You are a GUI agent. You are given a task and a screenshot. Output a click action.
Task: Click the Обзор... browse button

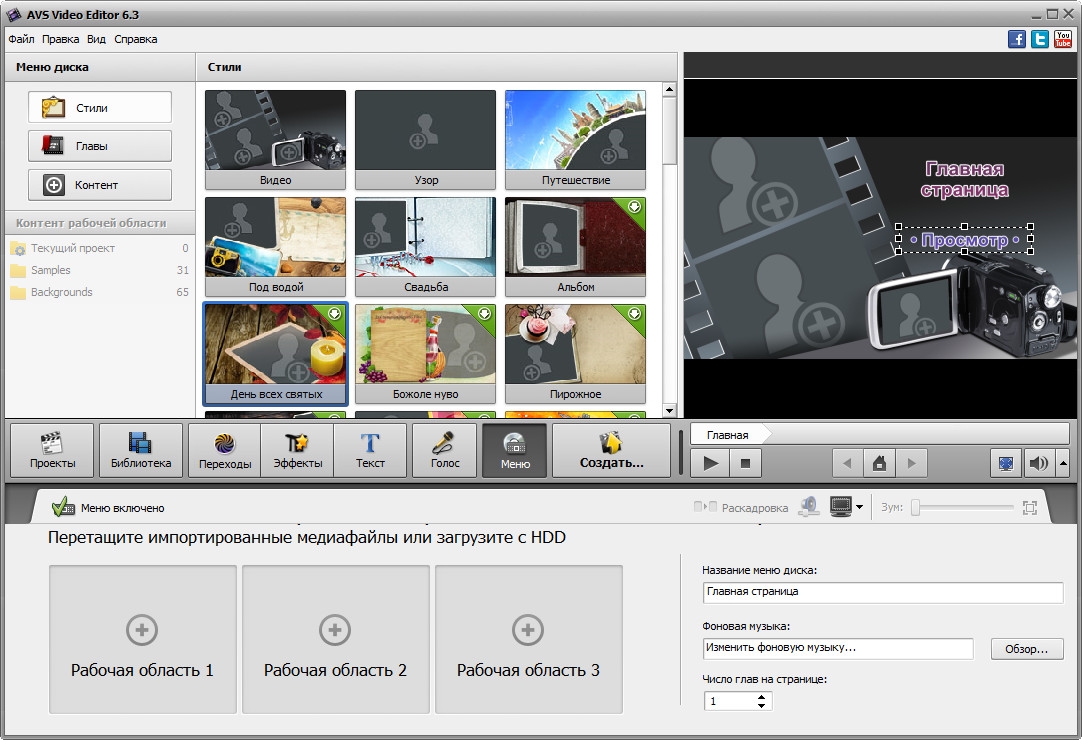(1027, 649)
